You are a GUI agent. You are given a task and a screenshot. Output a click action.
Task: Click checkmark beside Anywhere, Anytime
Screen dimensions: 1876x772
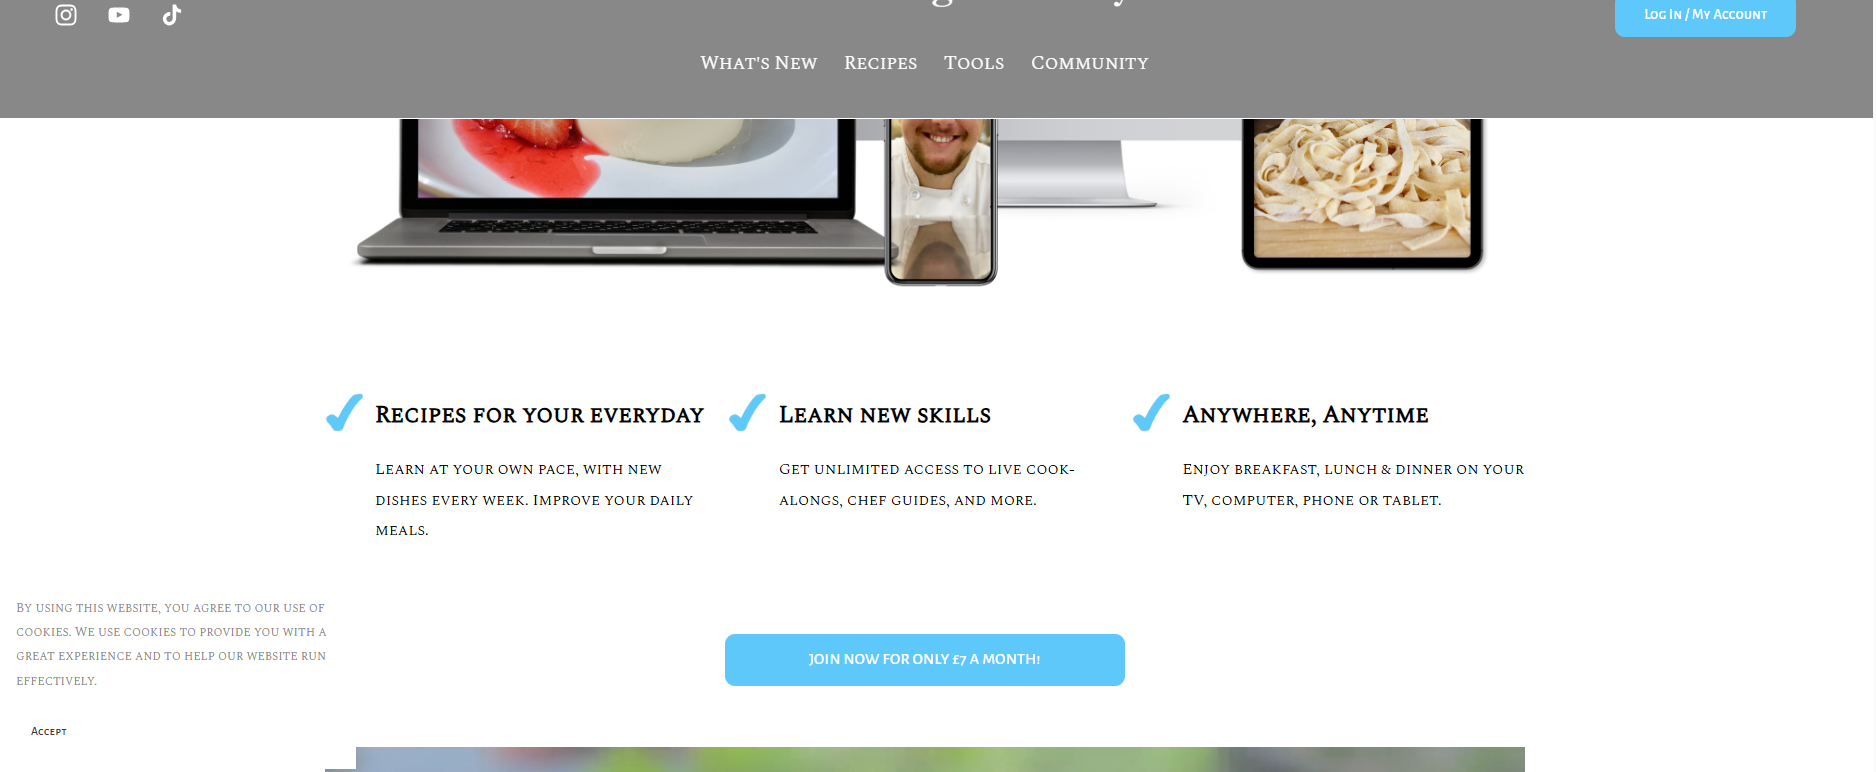coord(1151,412)
